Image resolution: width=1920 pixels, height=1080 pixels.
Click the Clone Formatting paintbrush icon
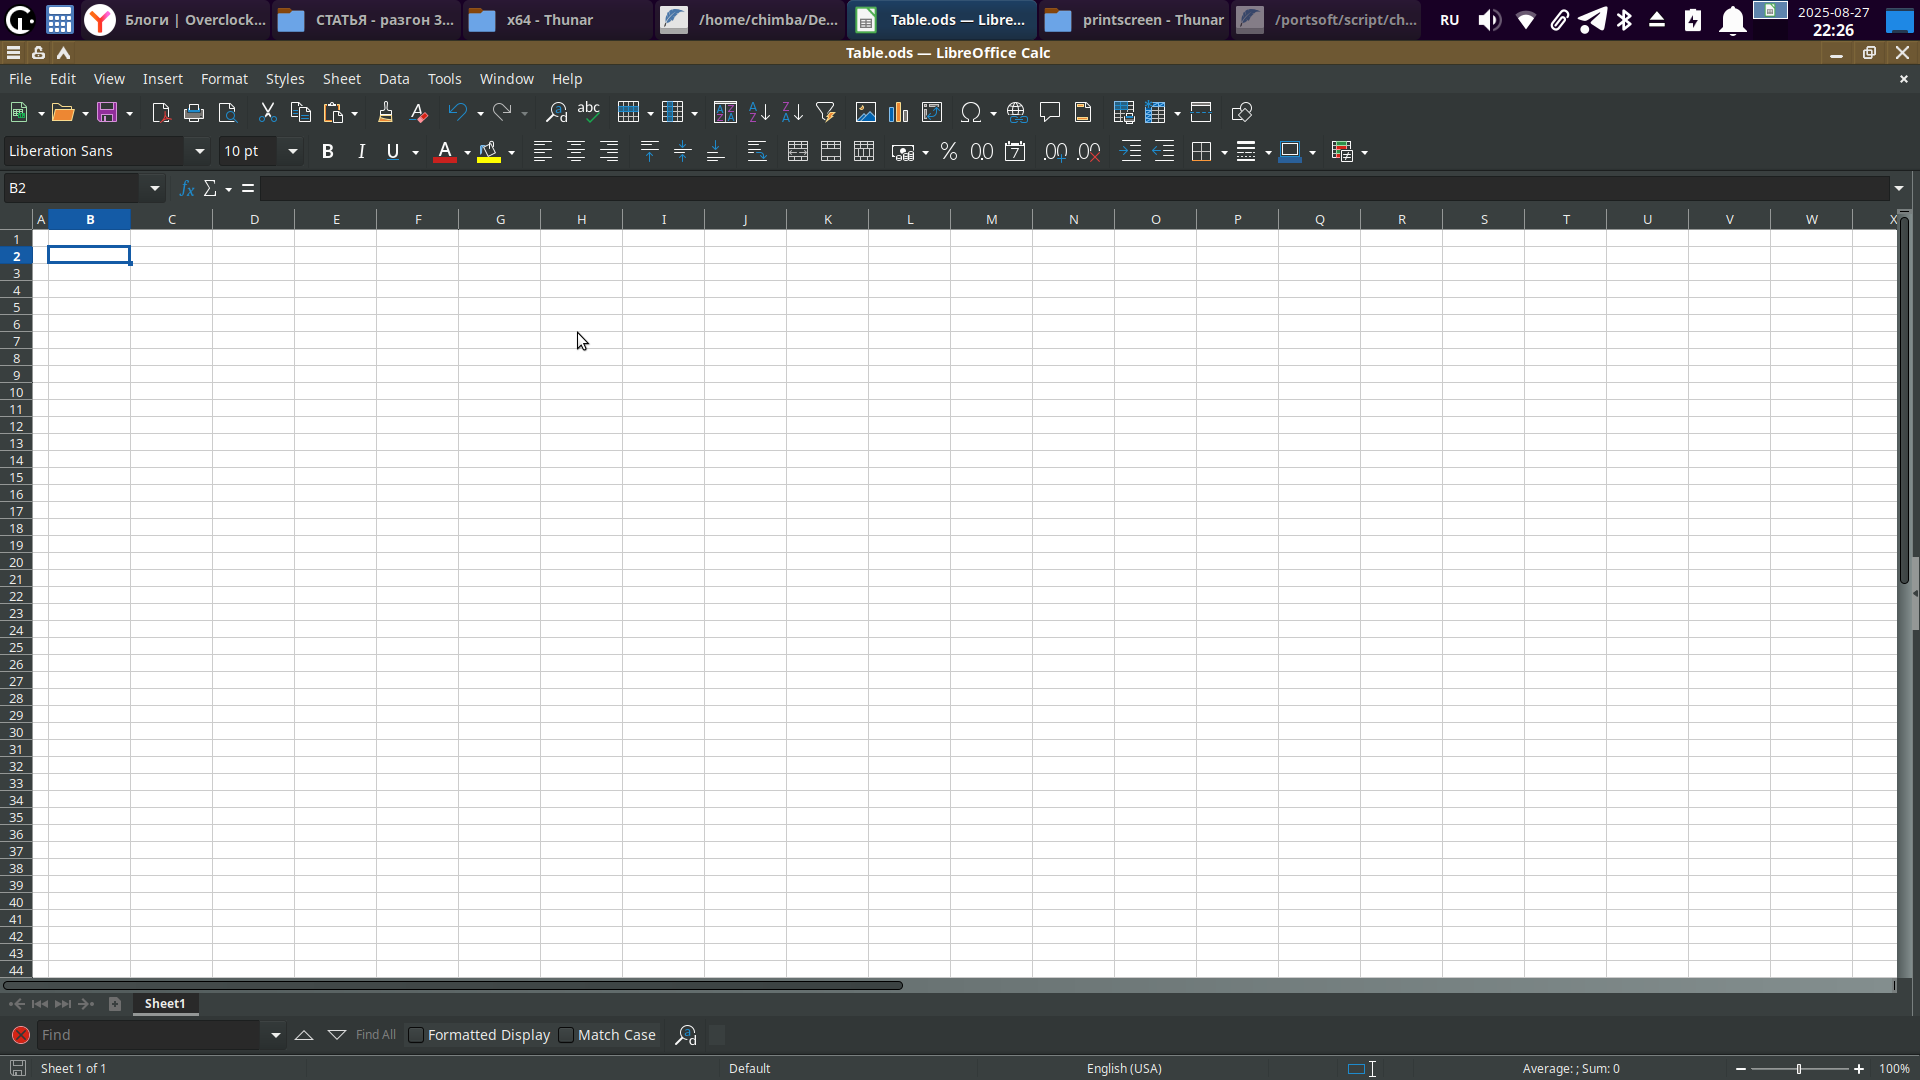coord(385,113)
